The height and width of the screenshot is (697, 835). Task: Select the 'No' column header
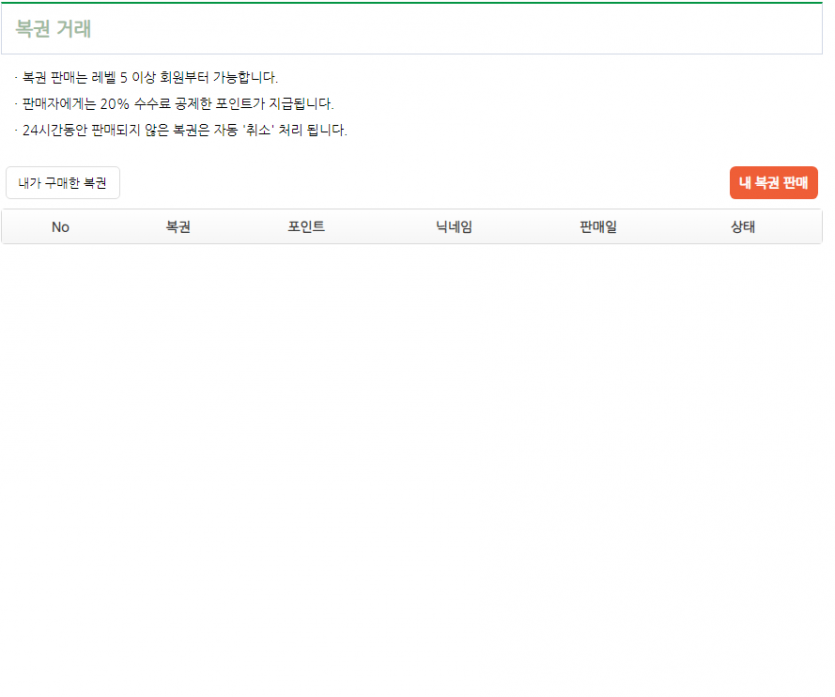(x=60, y=227)
